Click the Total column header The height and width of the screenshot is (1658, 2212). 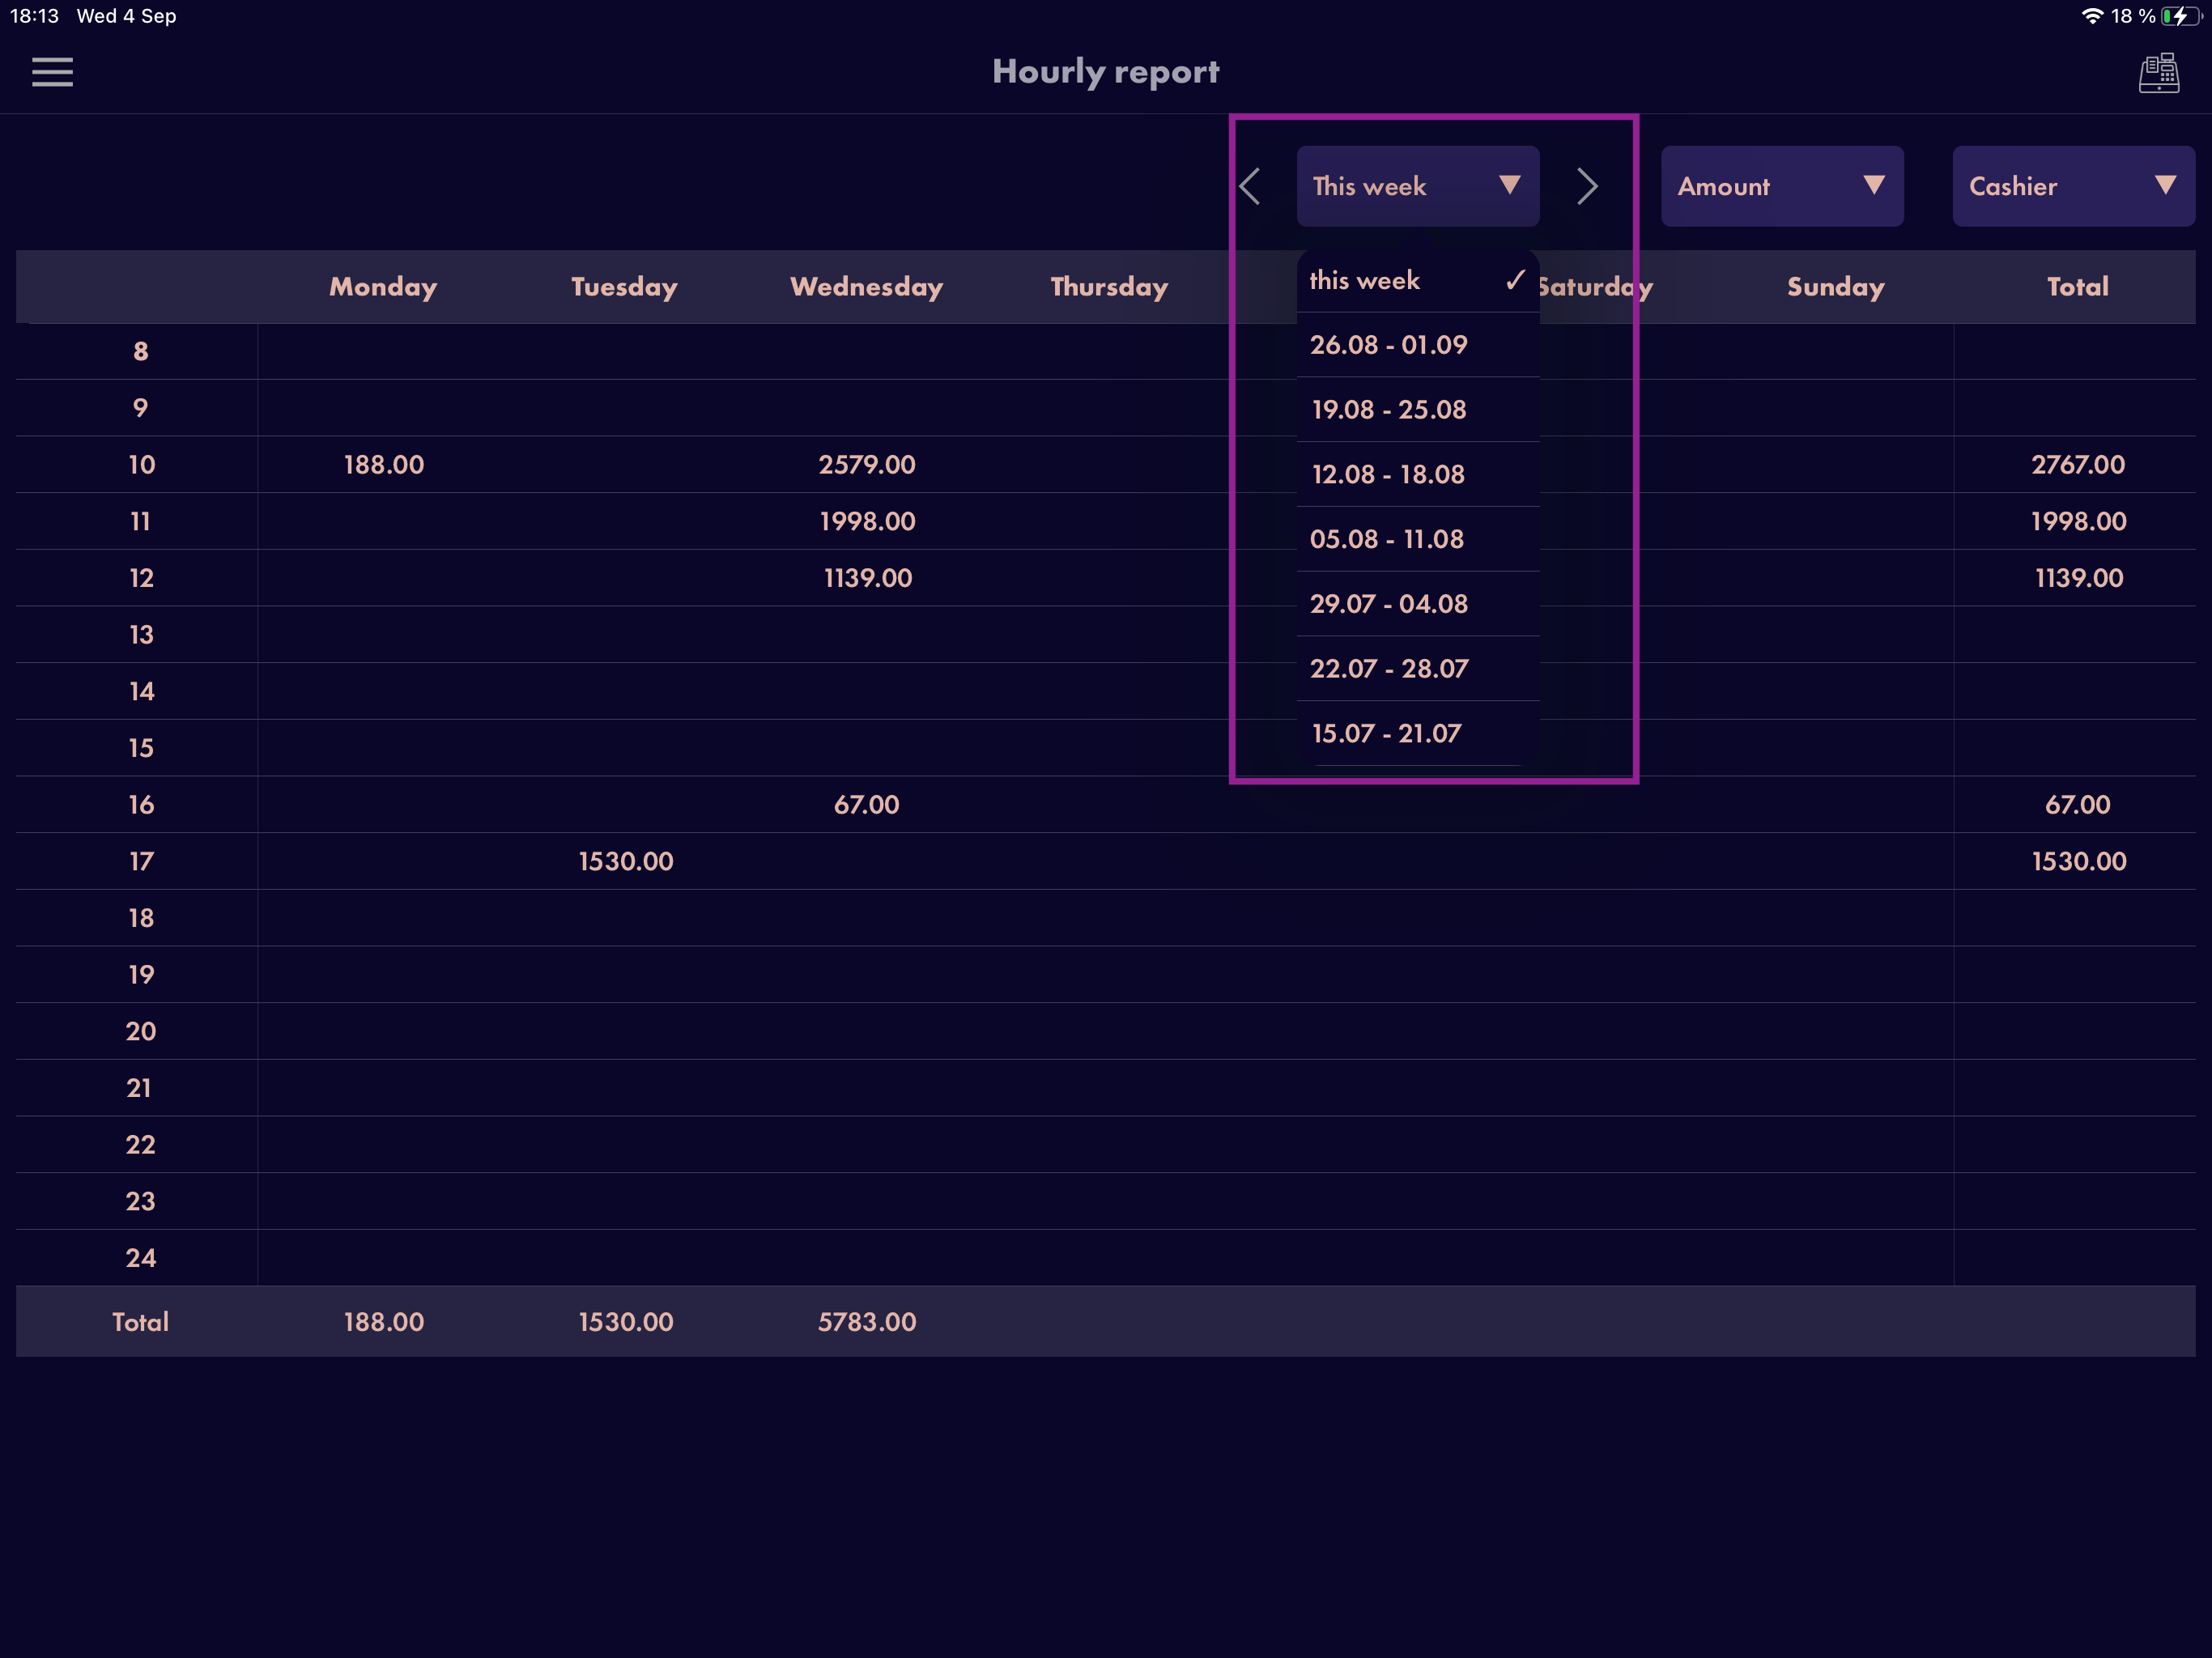2077,287
